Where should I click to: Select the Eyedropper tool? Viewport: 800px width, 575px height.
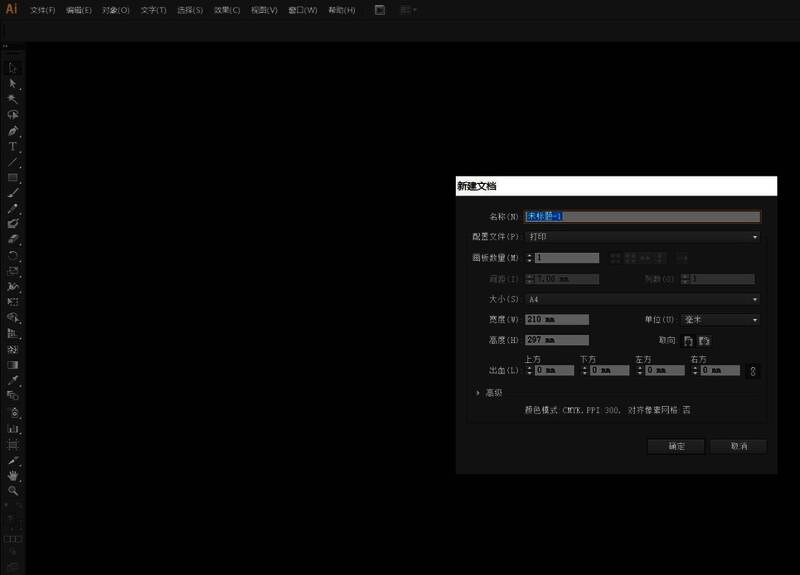(13, 380)
